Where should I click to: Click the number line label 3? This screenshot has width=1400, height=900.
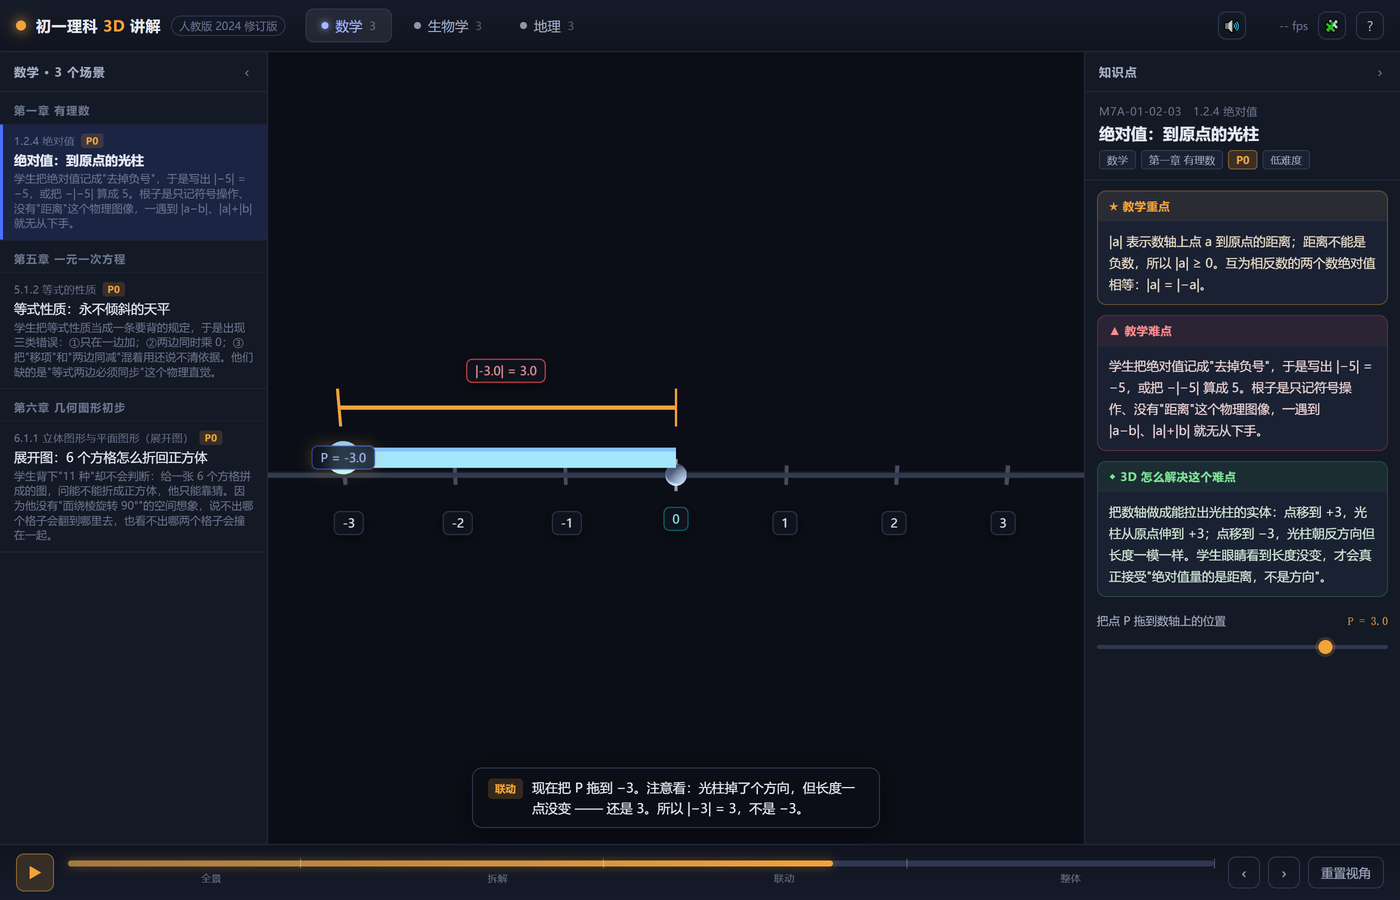point(1003,523)
